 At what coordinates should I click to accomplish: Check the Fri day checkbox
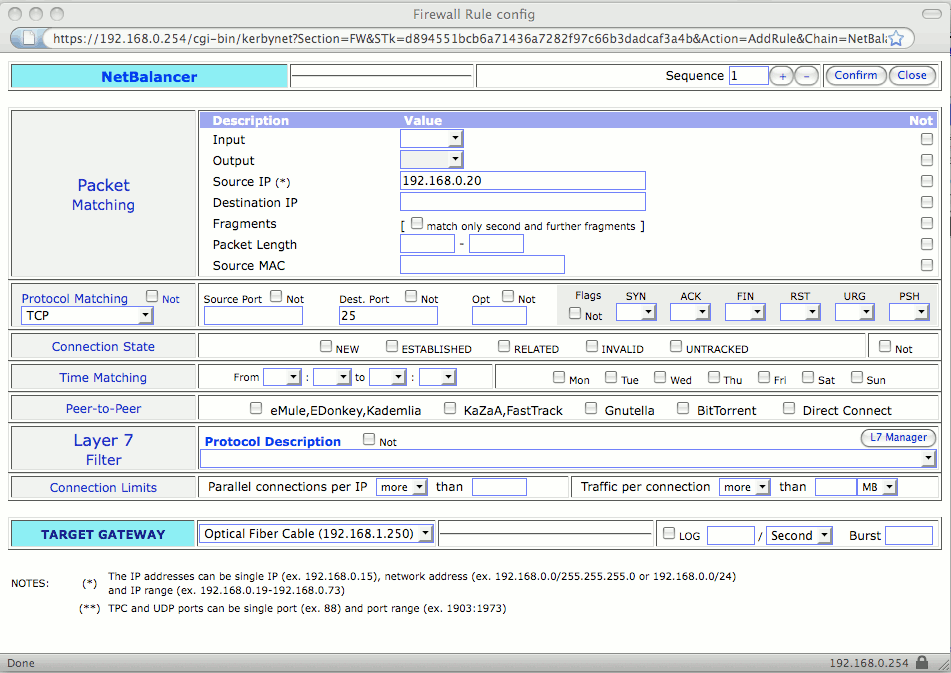click(764, 377)
